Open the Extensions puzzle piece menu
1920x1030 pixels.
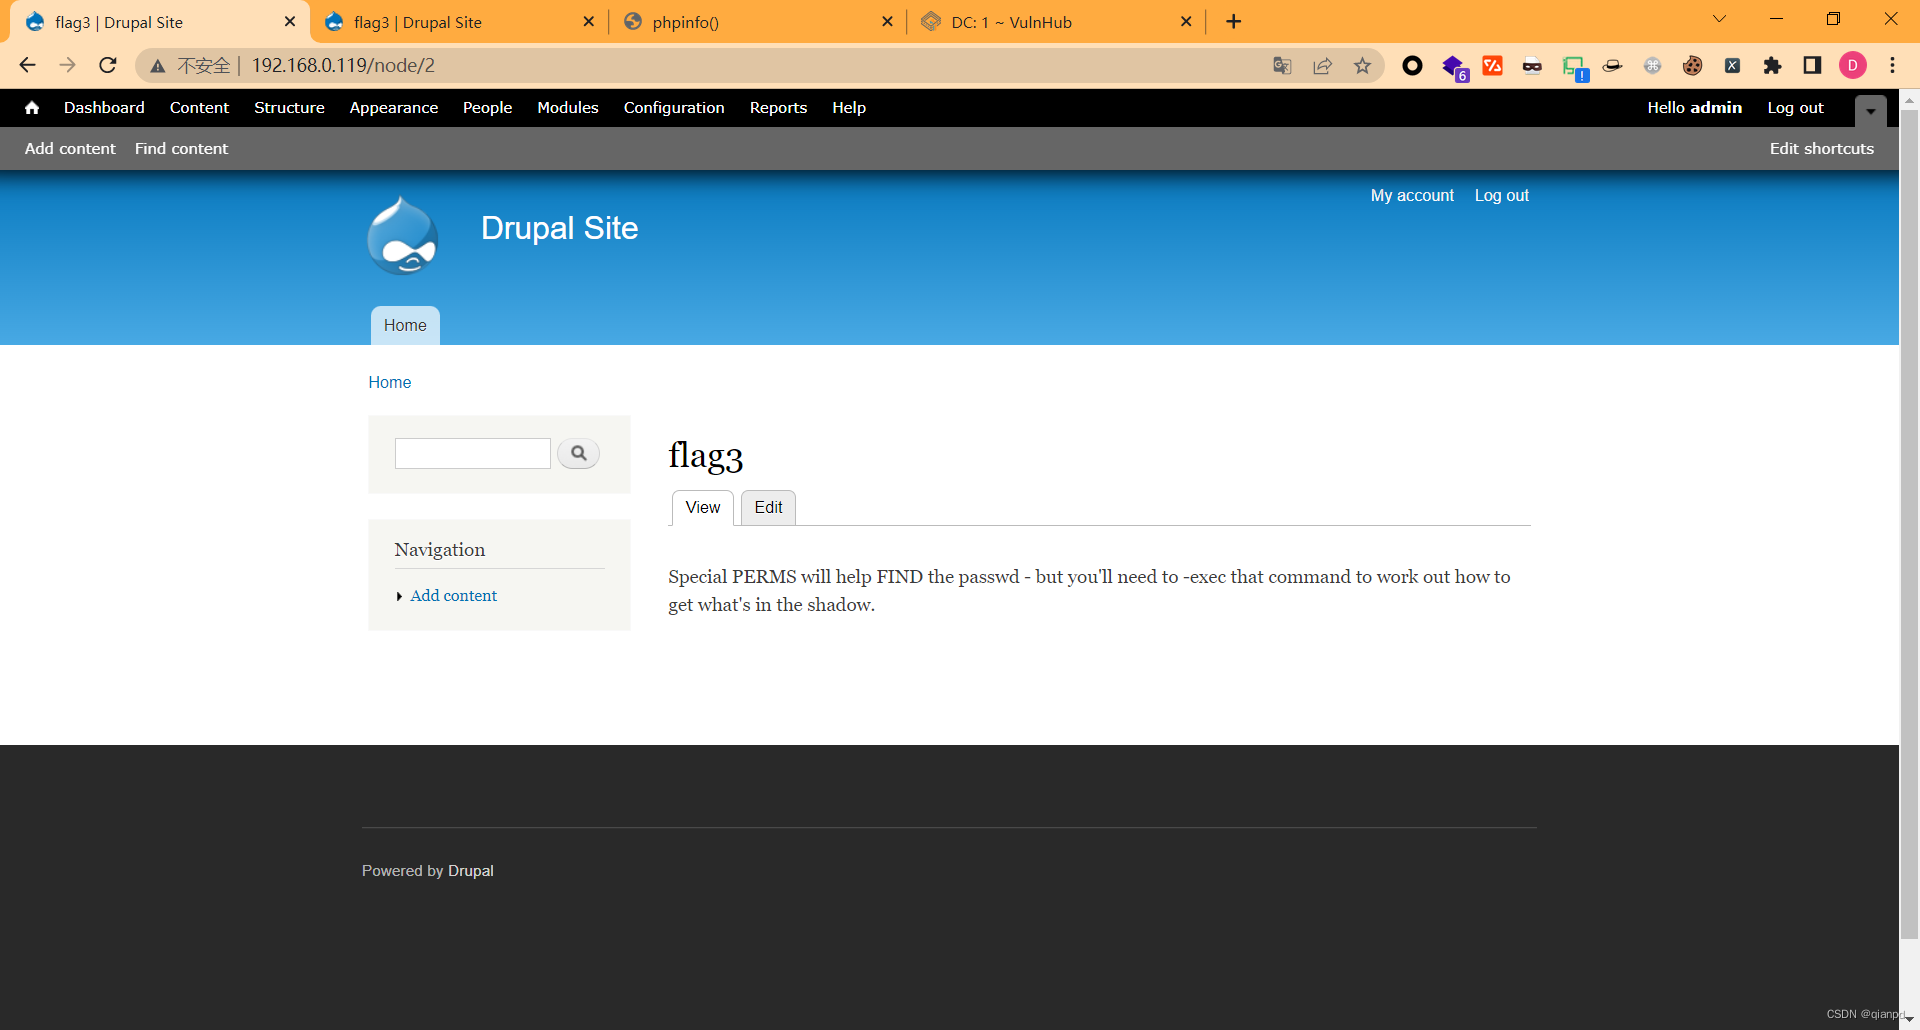[x=1772, y=66]
